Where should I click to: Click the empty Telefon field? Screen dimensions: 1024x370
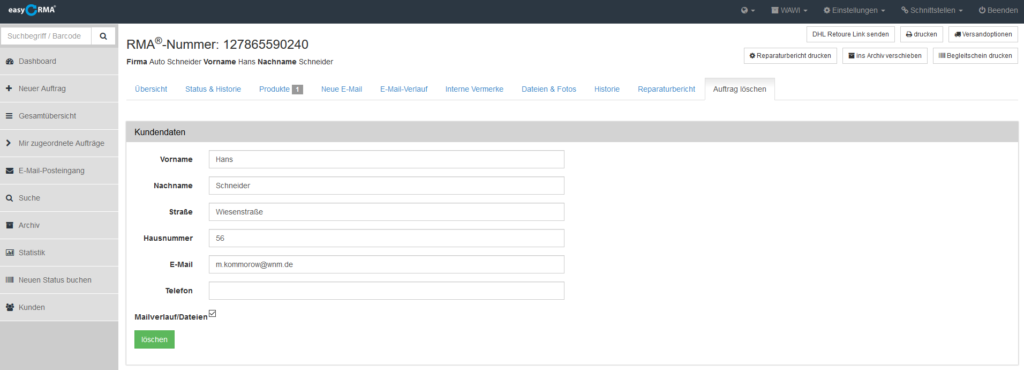387,290
